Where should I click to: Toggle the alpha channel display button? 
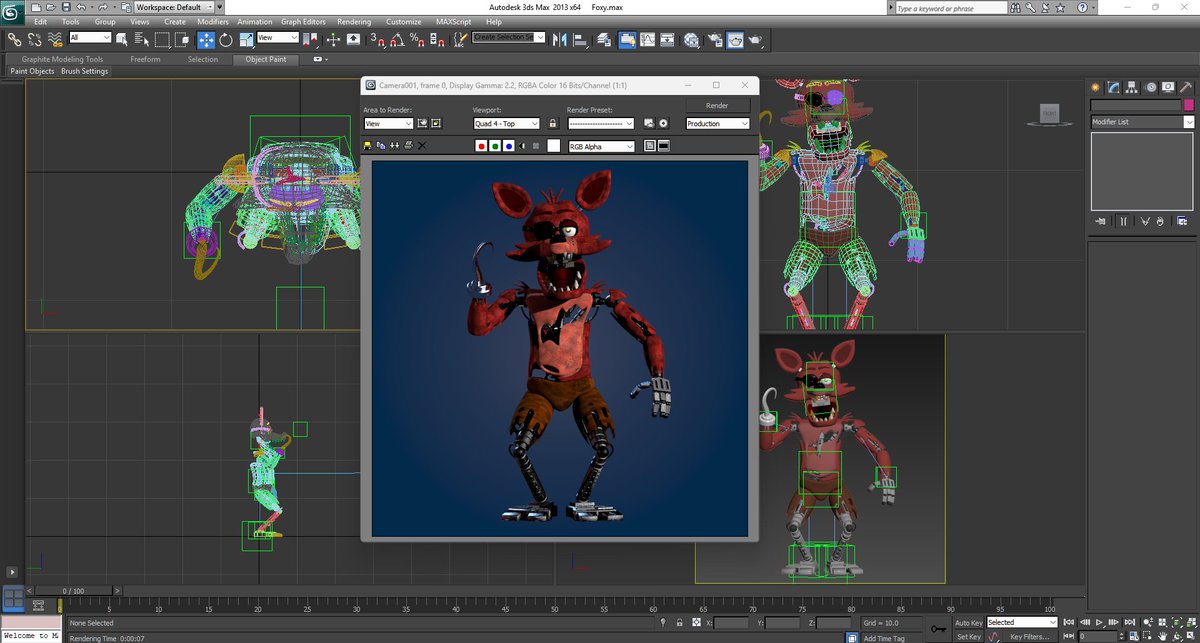click(522, 146)
